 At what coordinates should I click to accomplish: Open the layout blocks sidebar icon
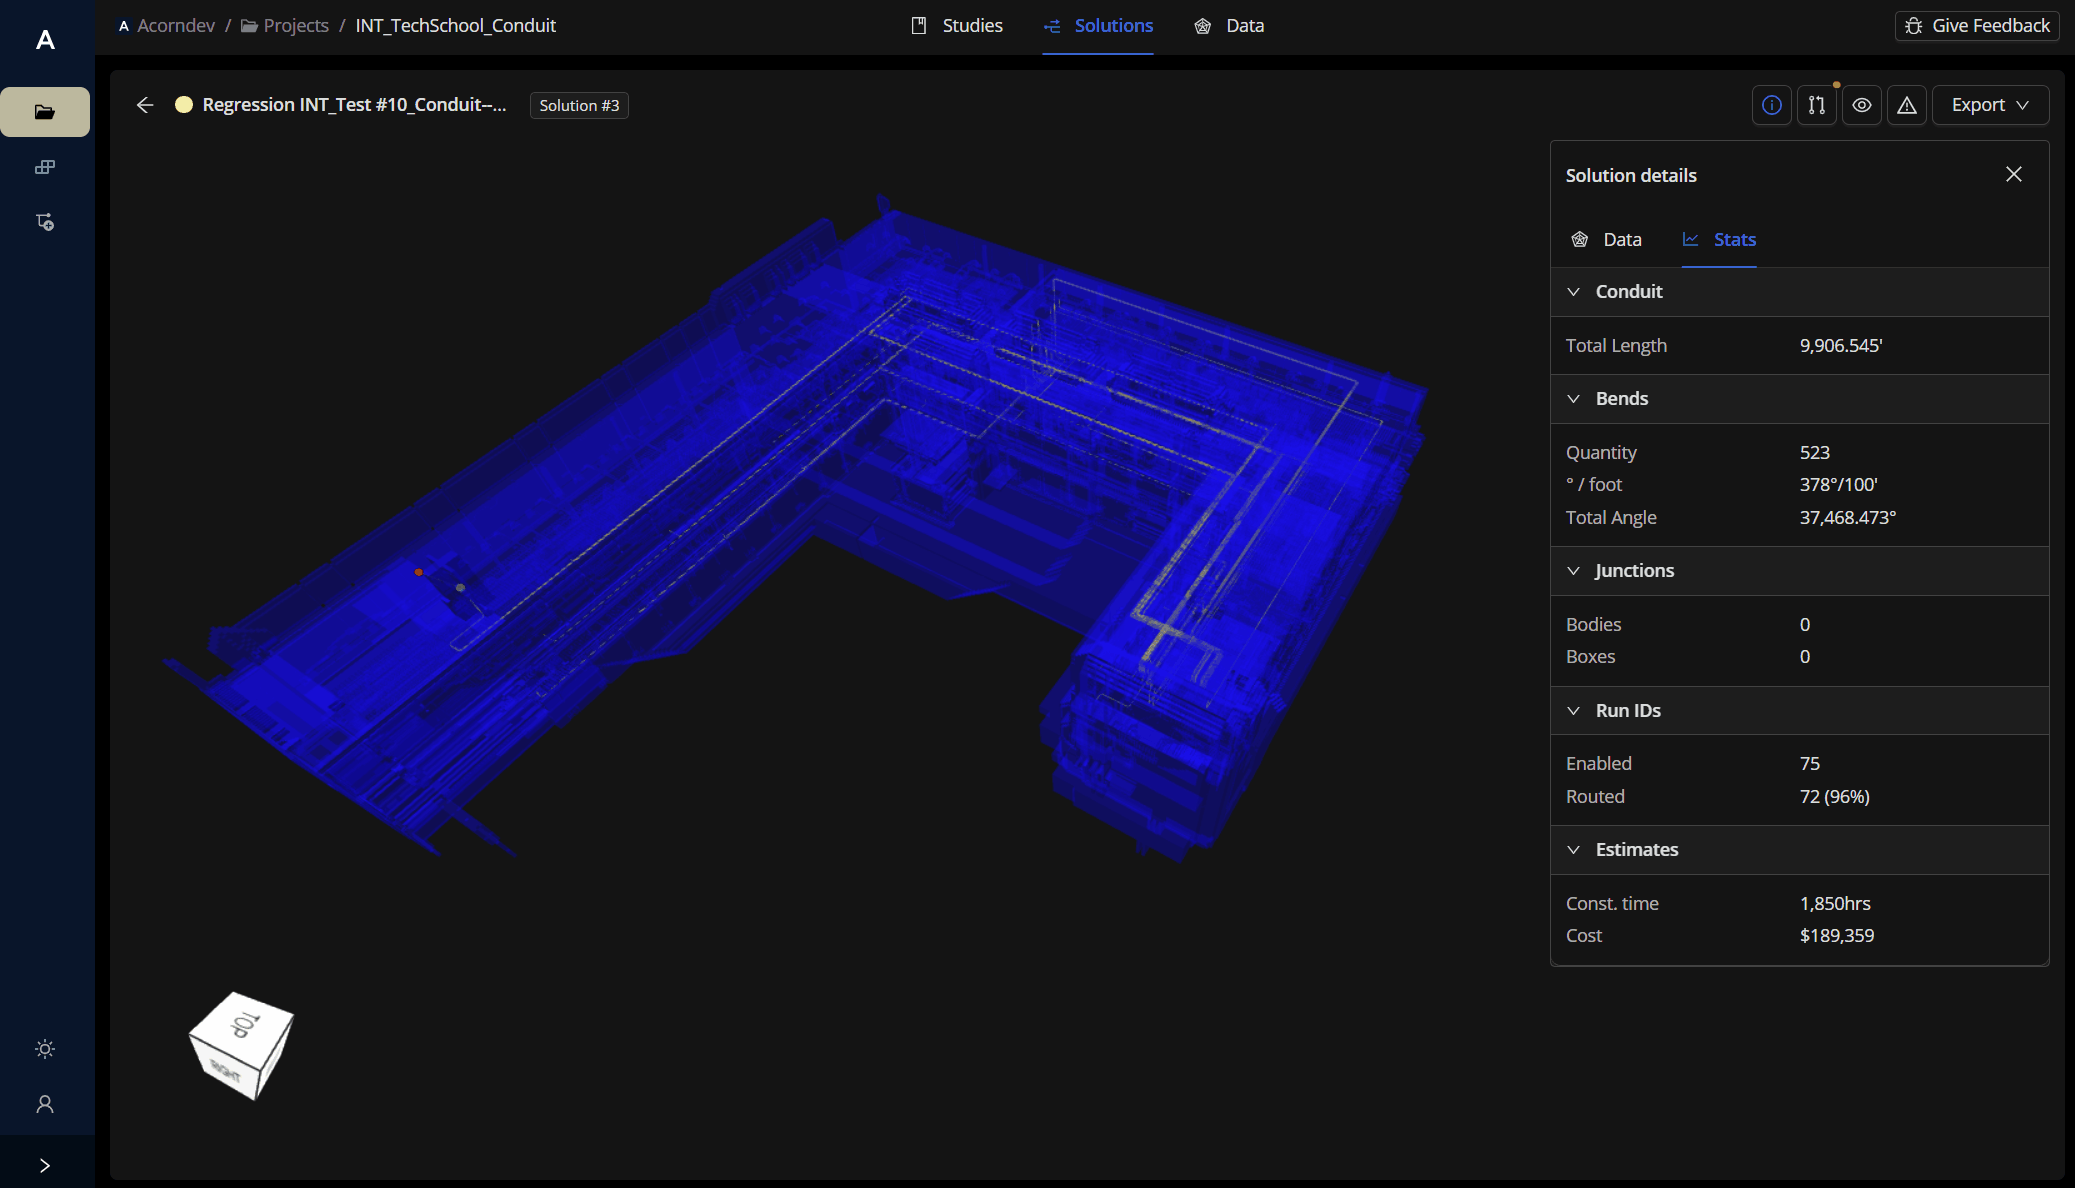[45, 167]
